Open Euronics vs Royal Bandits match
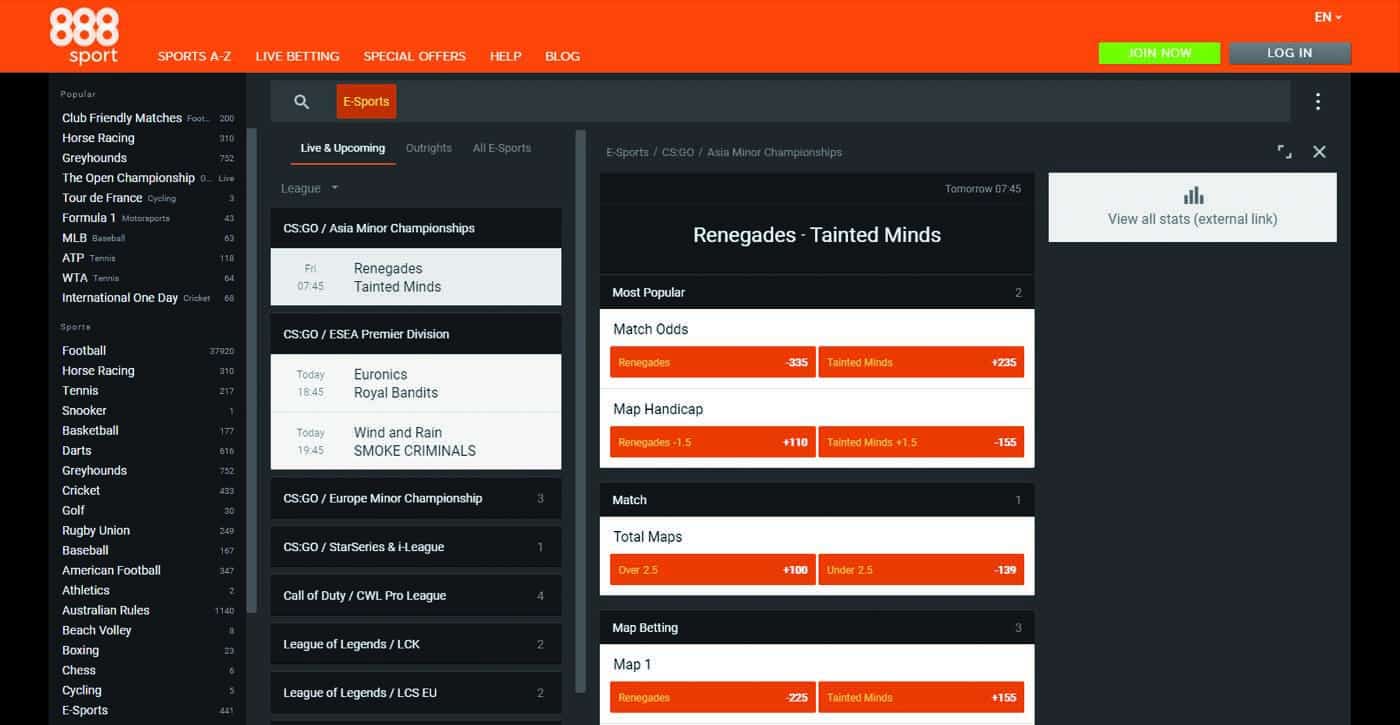This screenshot has width=1400, height=725. click(x=416, y=383)
